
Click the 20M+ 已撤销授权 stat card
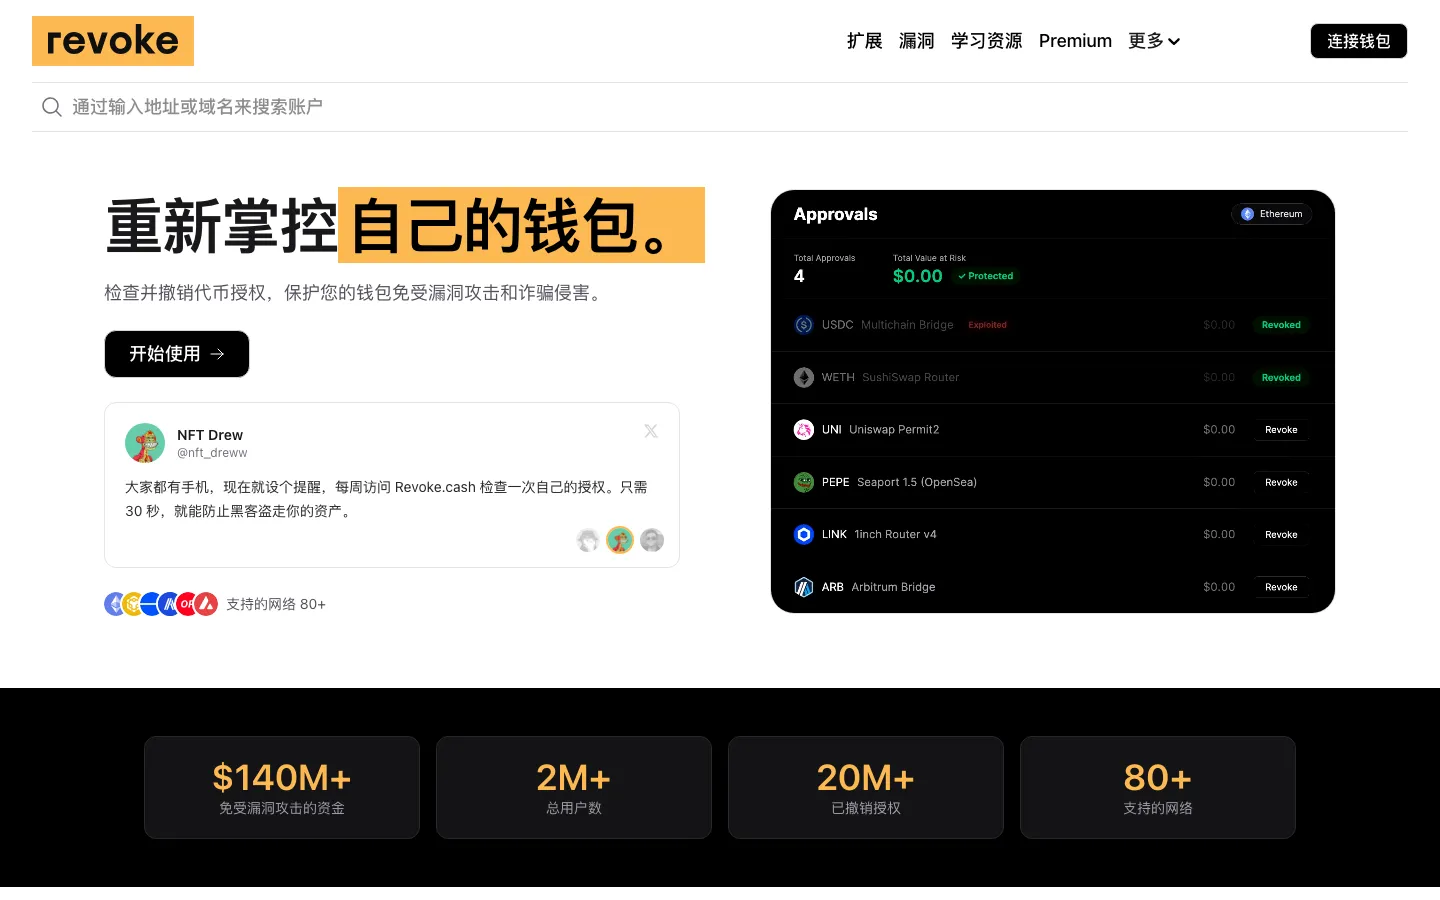pos(866,788)
